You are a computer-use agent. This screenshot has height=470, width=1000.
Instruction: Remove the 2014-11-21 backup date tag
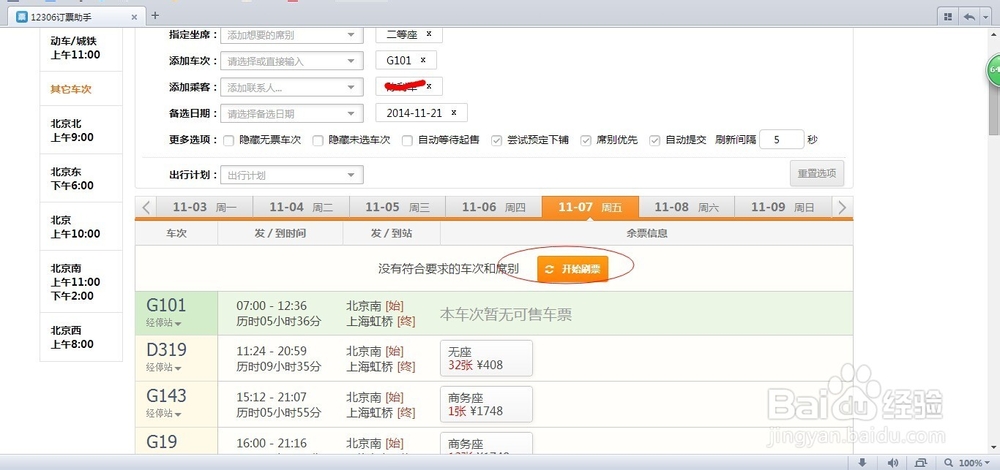453,112
